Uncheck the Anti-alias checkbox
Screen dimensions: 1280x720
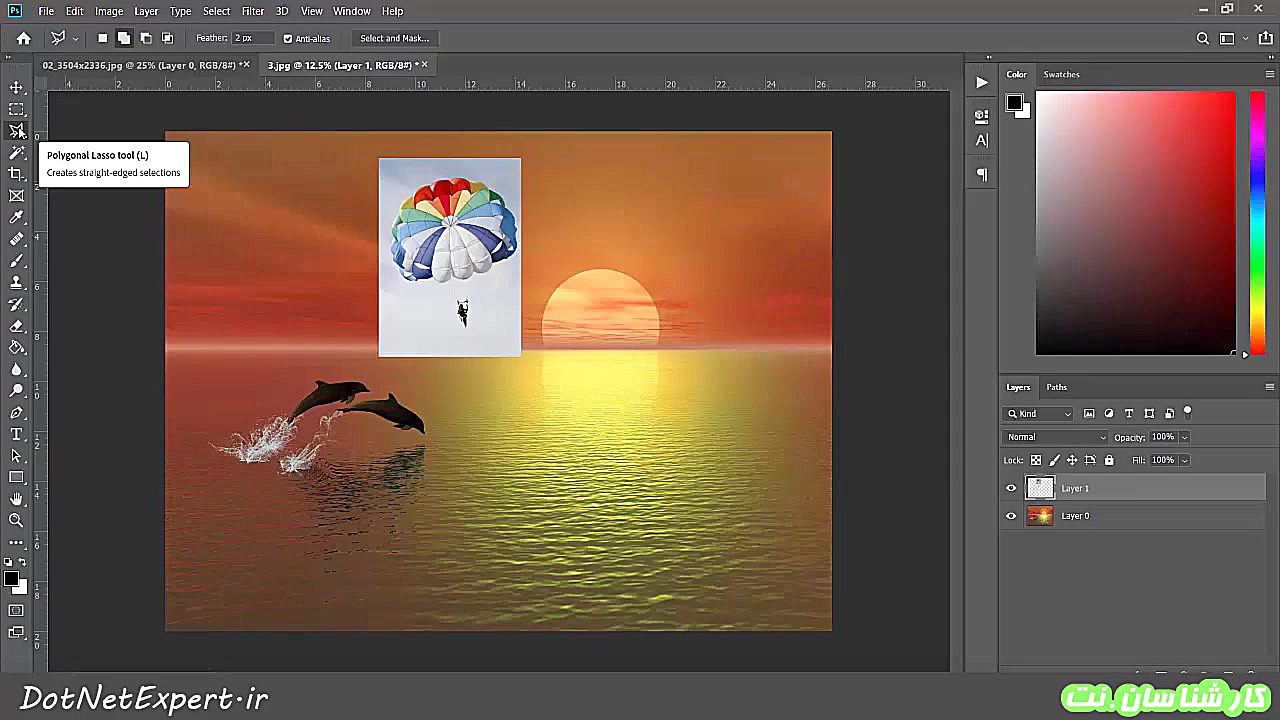coord(288,39)
